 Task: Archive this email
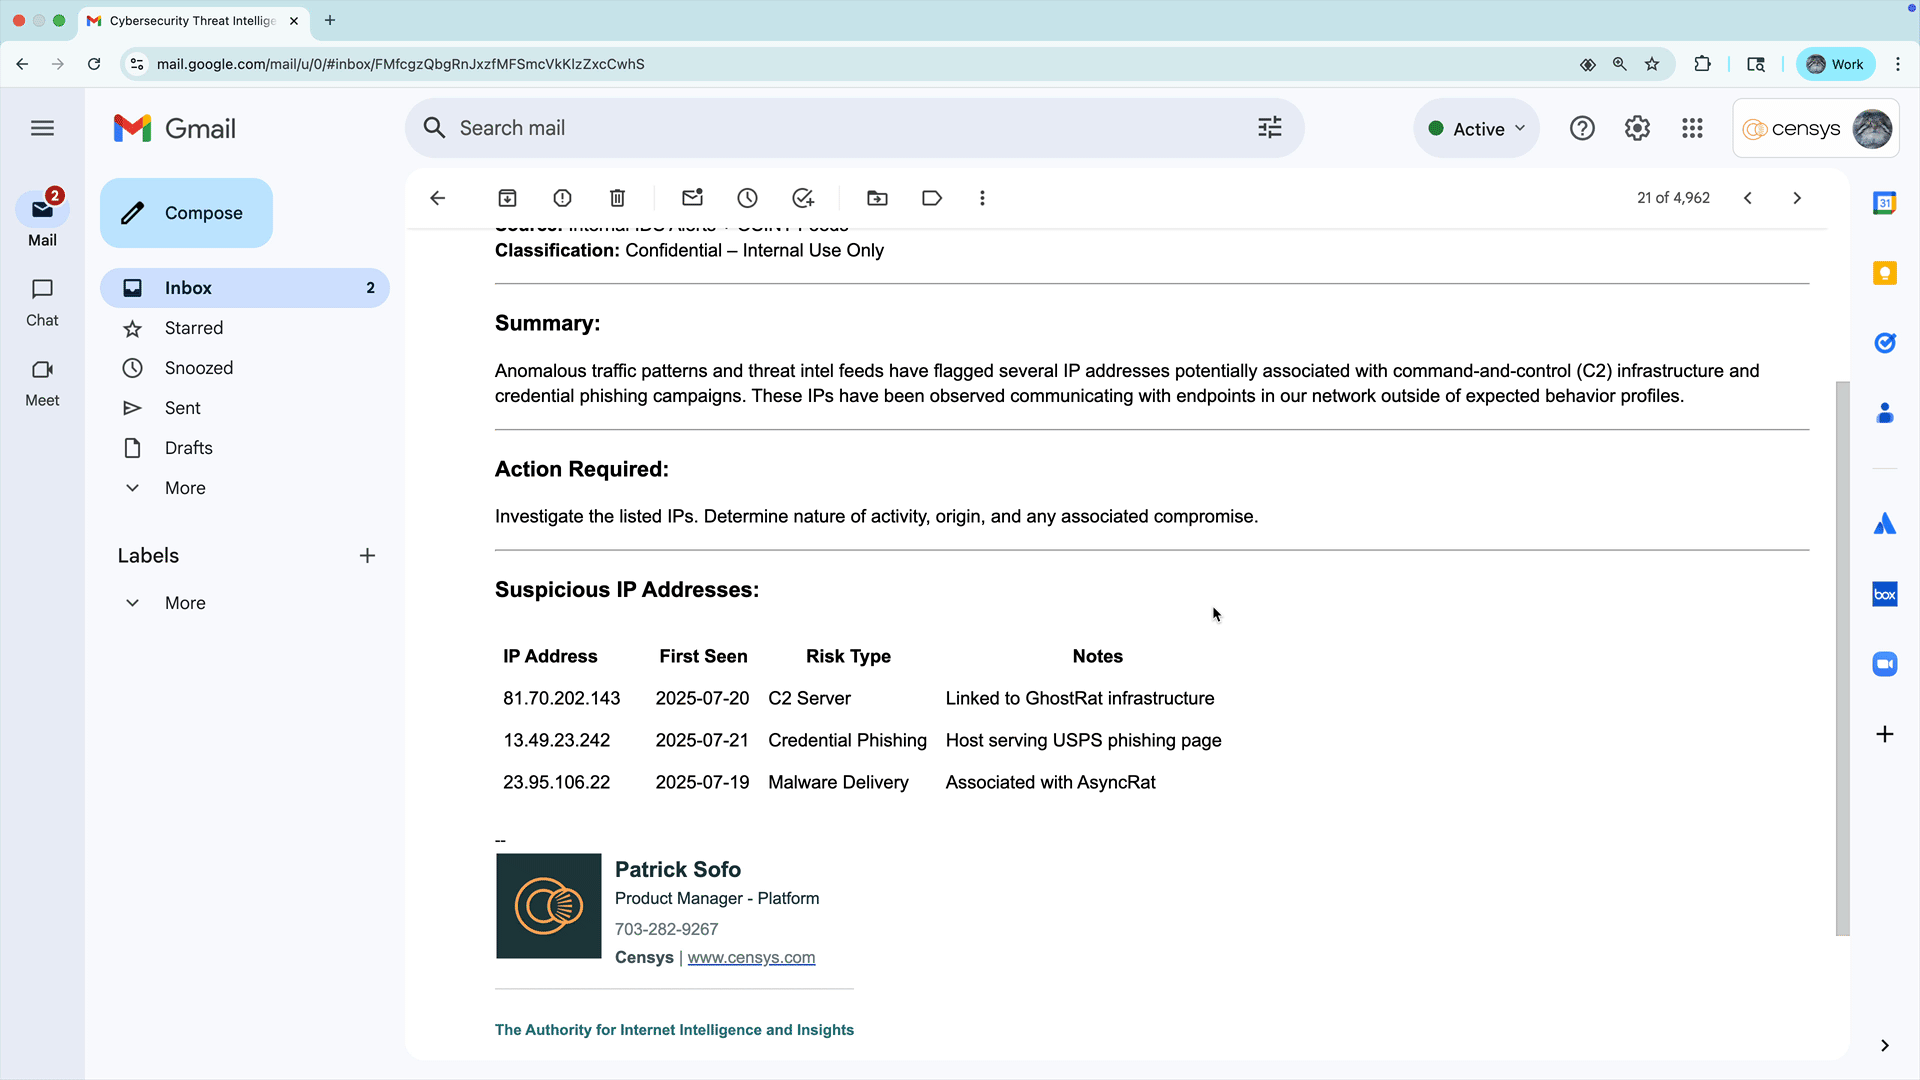coord(507,198)
